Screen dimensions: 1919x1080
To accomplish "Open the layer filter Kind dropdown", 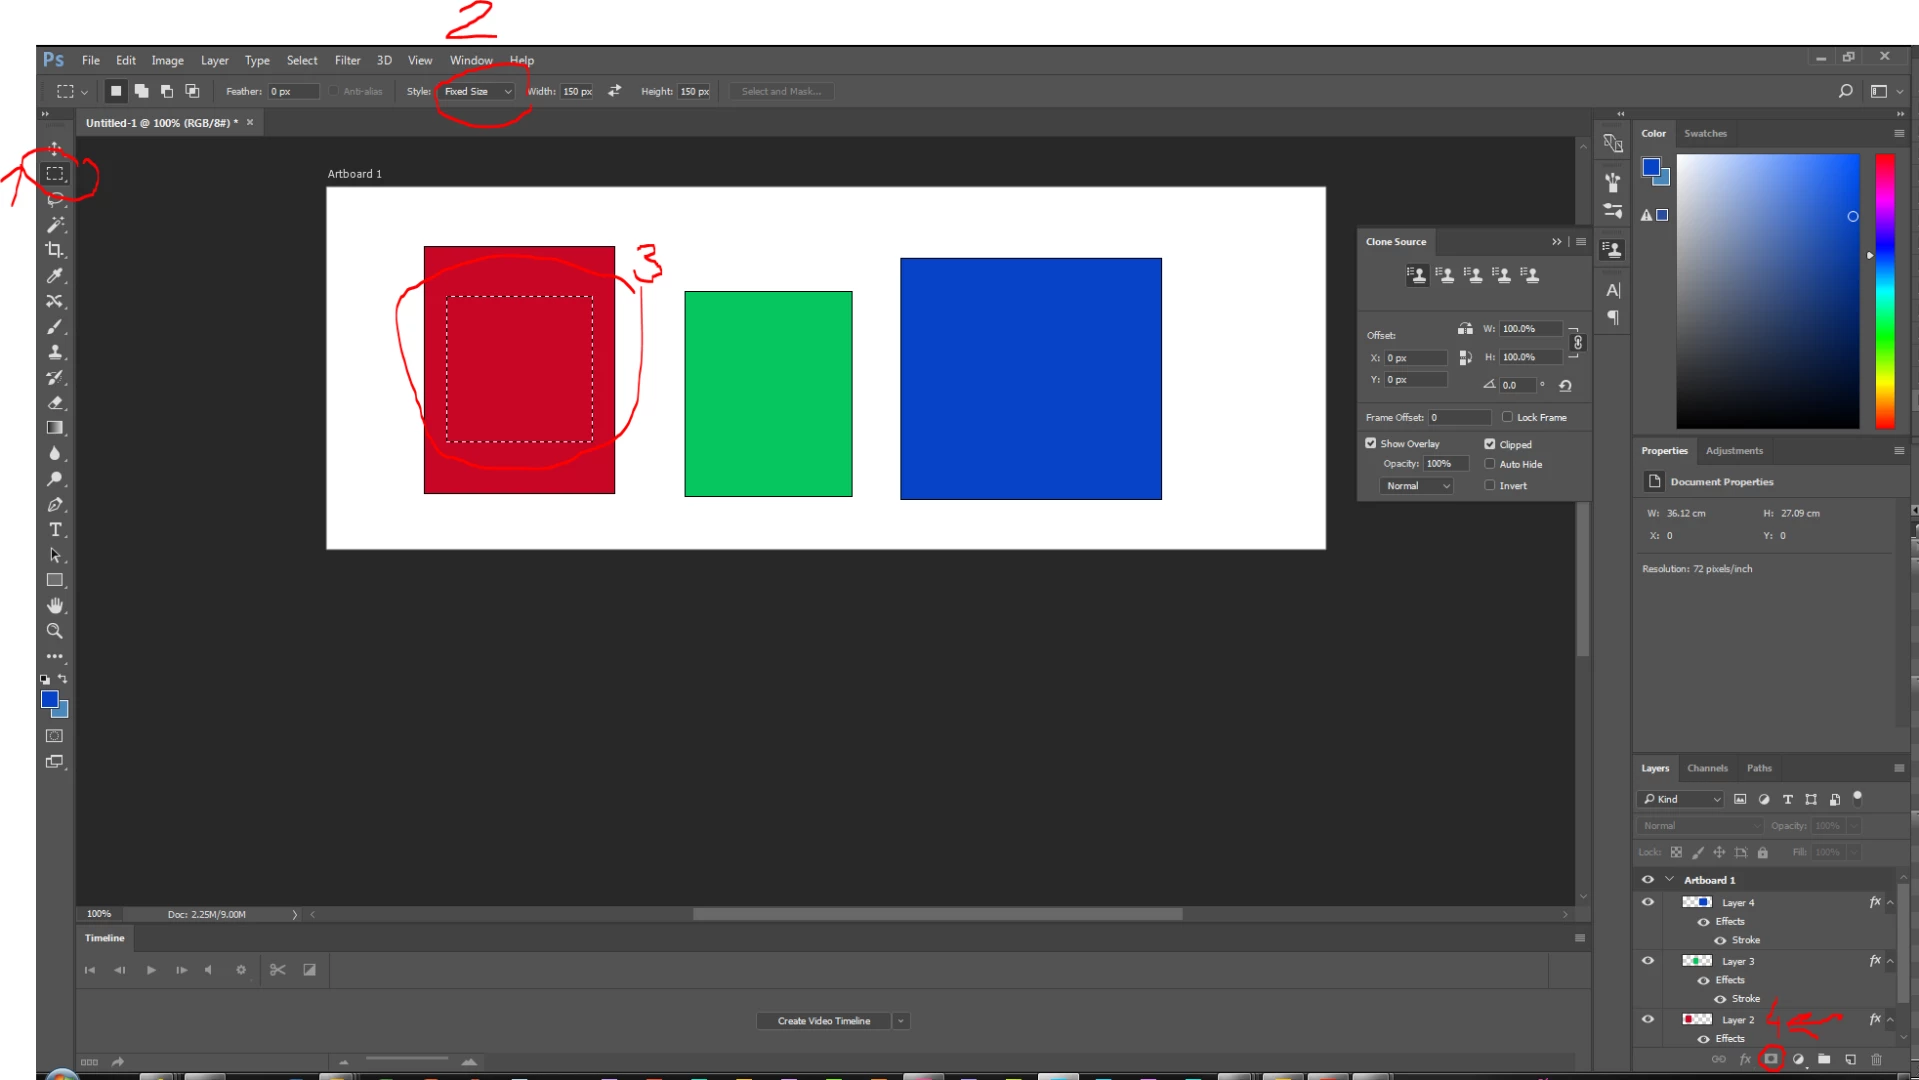I will 1681,799.
